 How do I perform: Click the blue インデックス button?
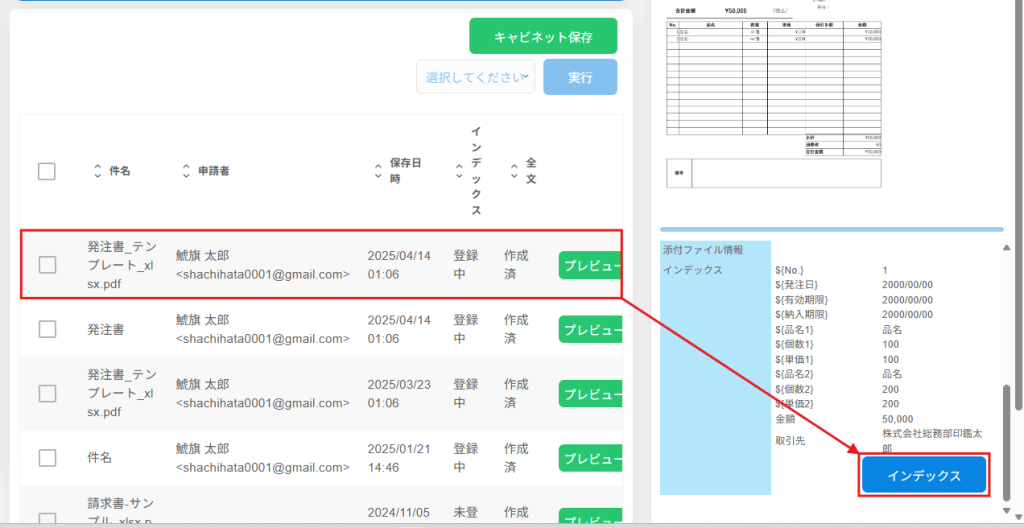tap(924, 476)
